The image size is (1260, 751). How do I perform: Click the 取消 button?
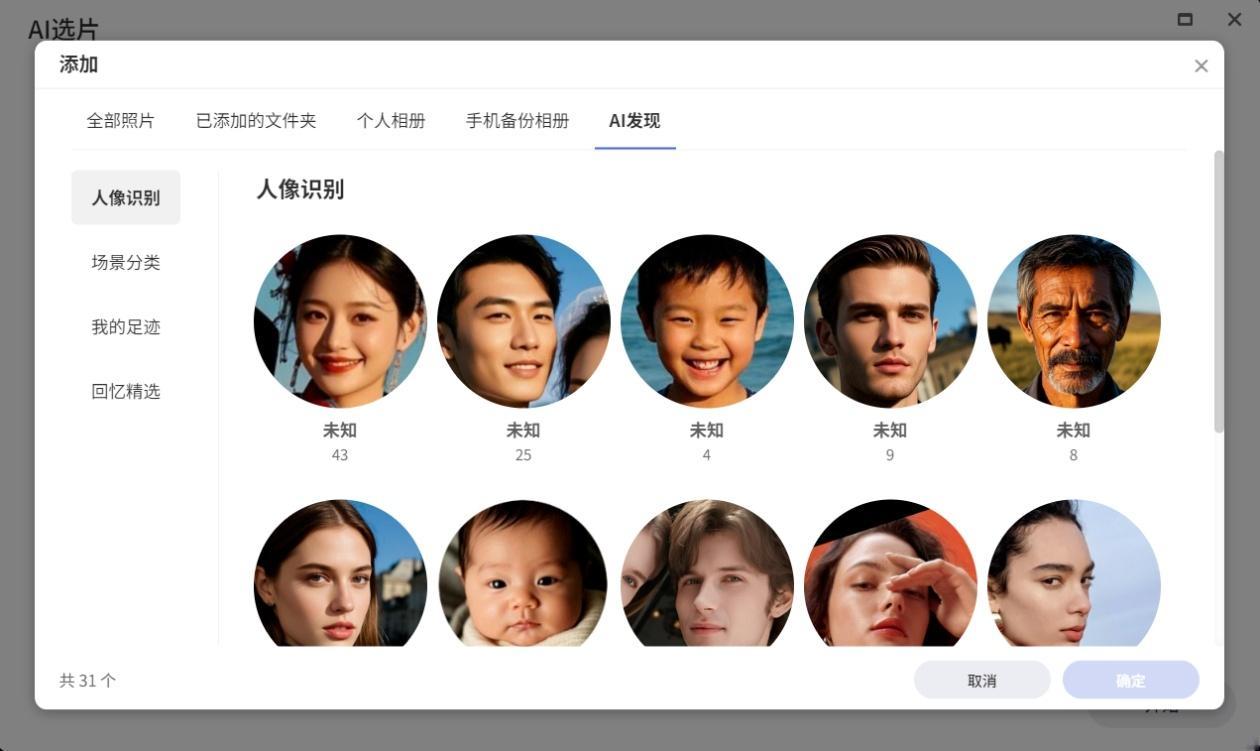coord(982,680)
